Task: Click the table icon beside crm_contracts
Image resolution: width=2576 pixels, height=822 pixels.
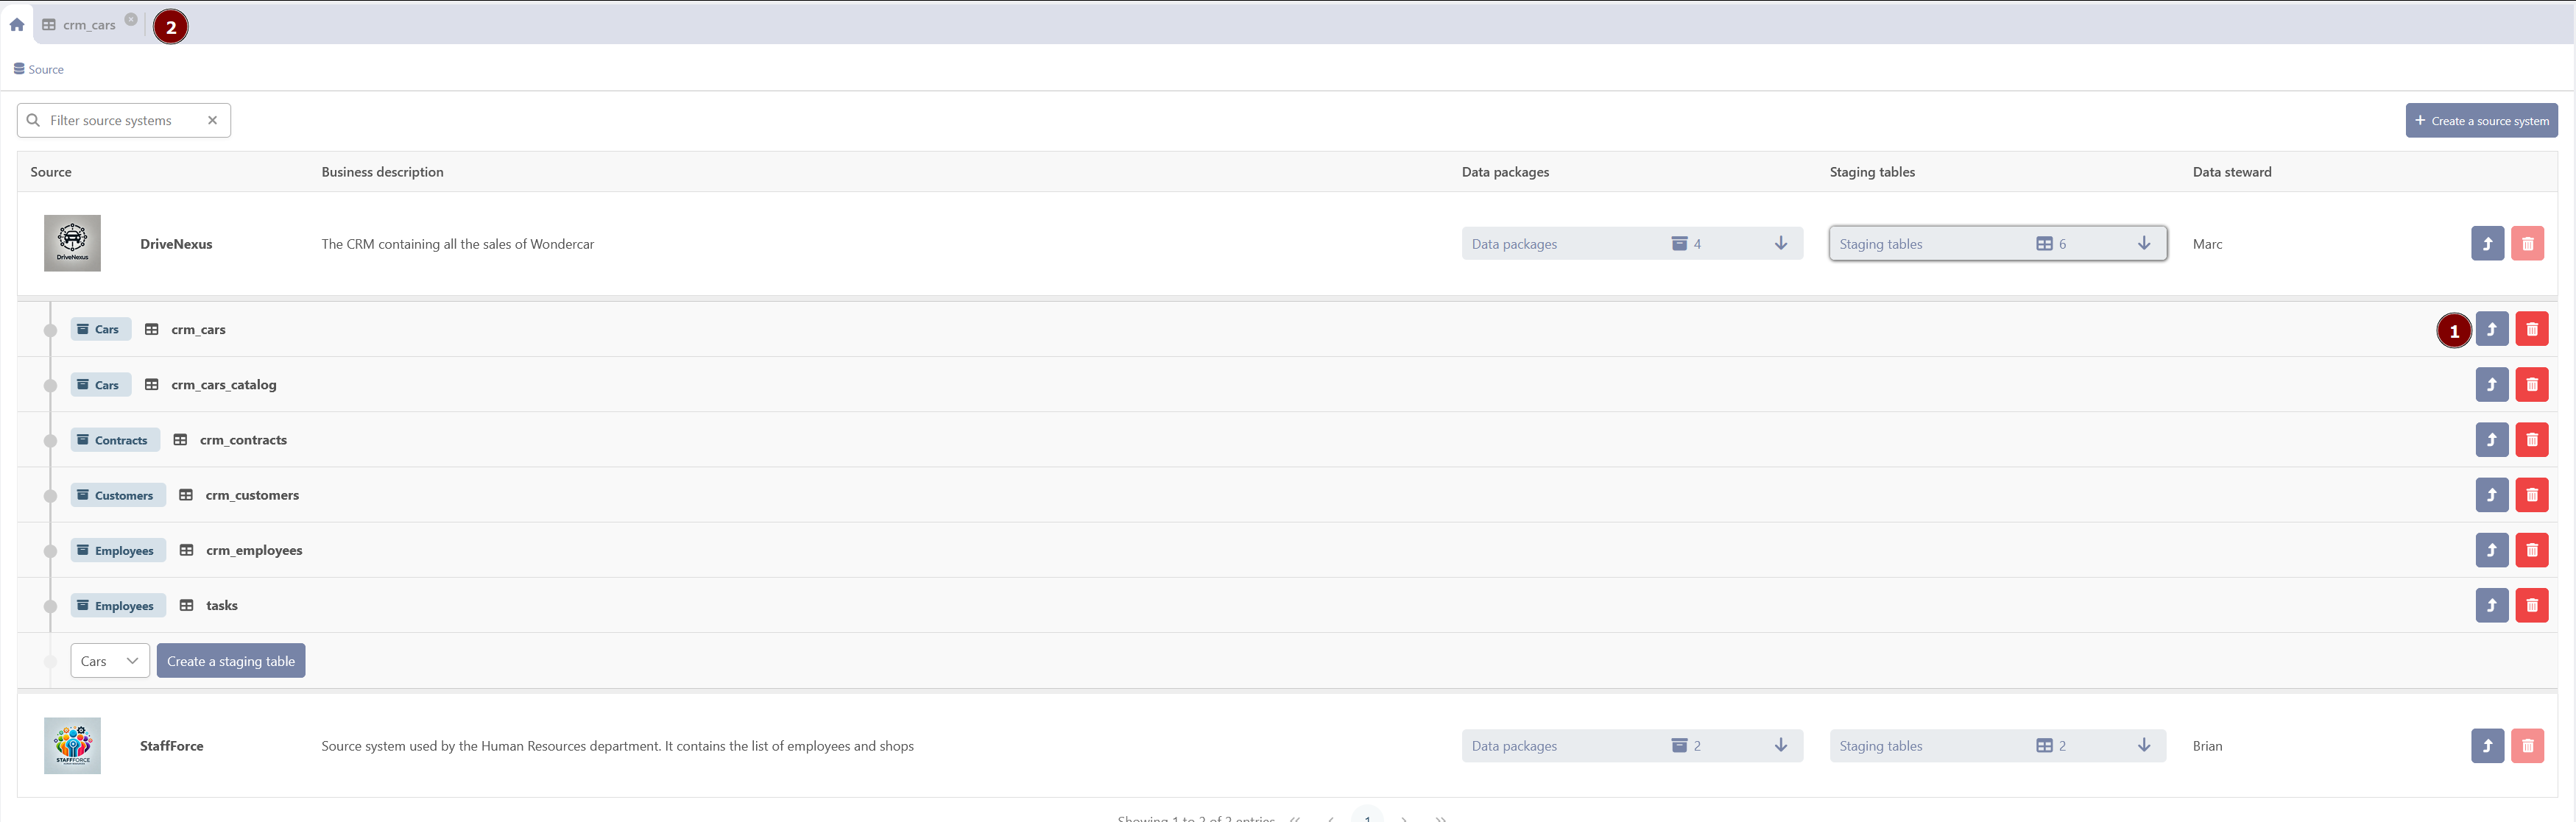Action: tap(180, 439)
